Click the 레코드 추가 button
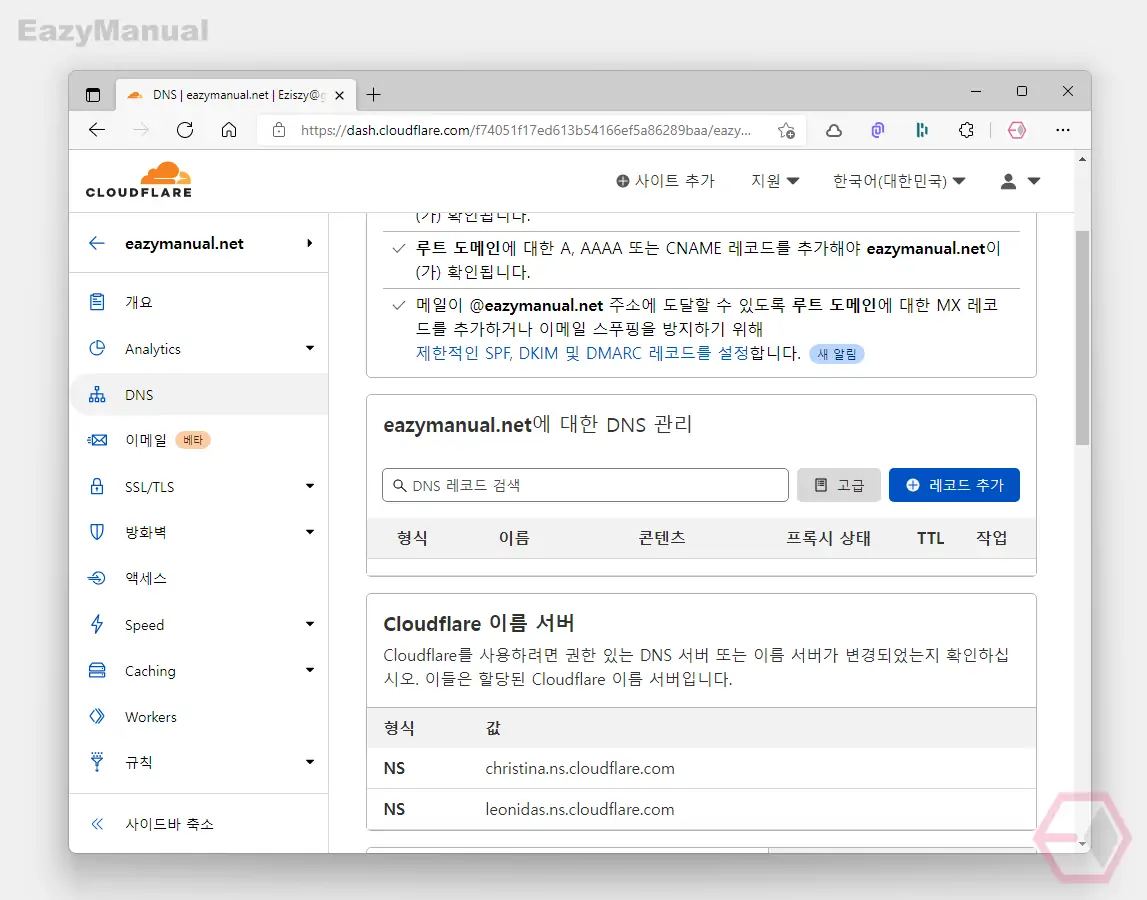This screenshot has height=900, width=1147. click(954, 485)
